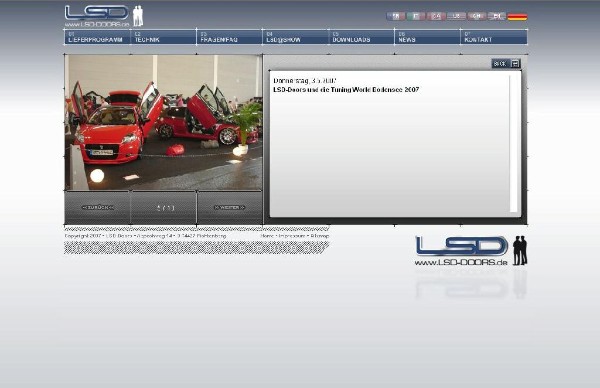The image size is (600, 388).
Task: Select the German flag icon
Action: pos(517,16)
